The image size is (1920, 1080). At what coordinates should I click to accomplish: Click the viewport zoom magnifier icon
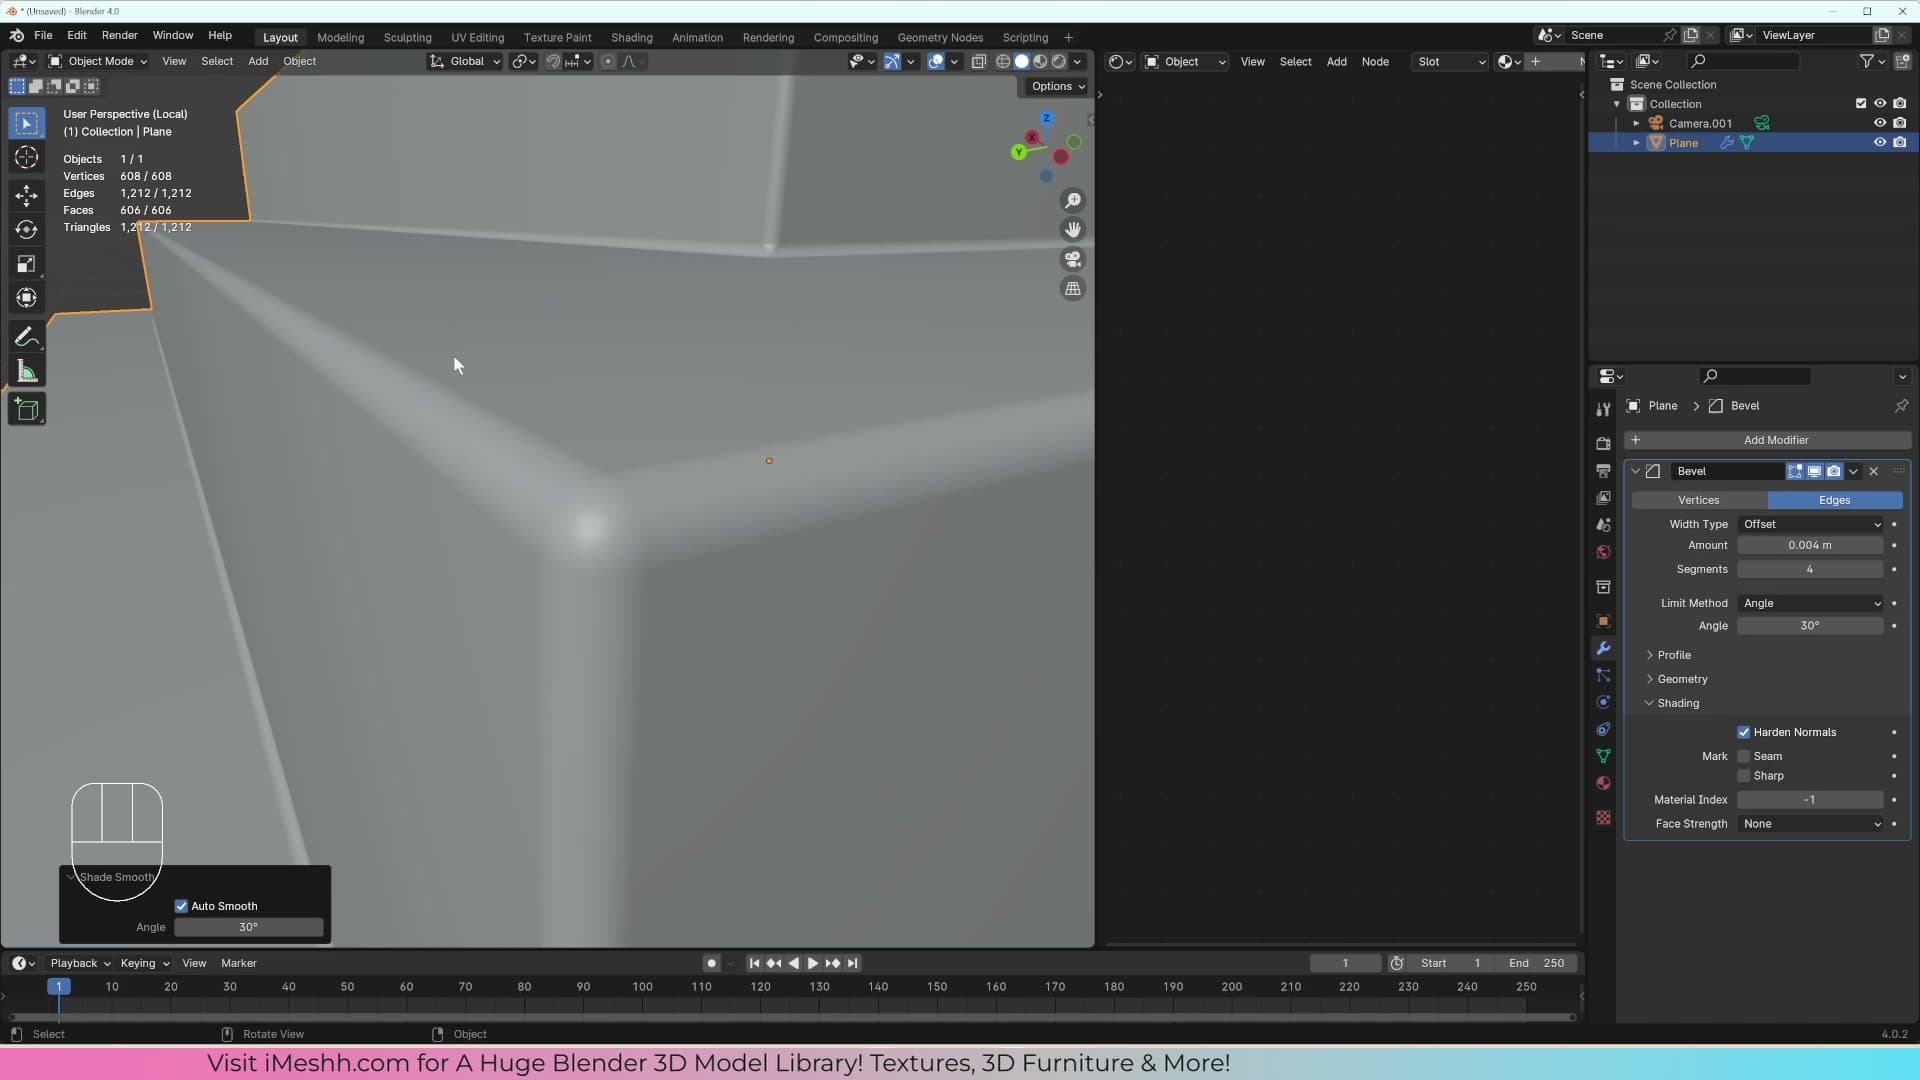[1073, 201]
